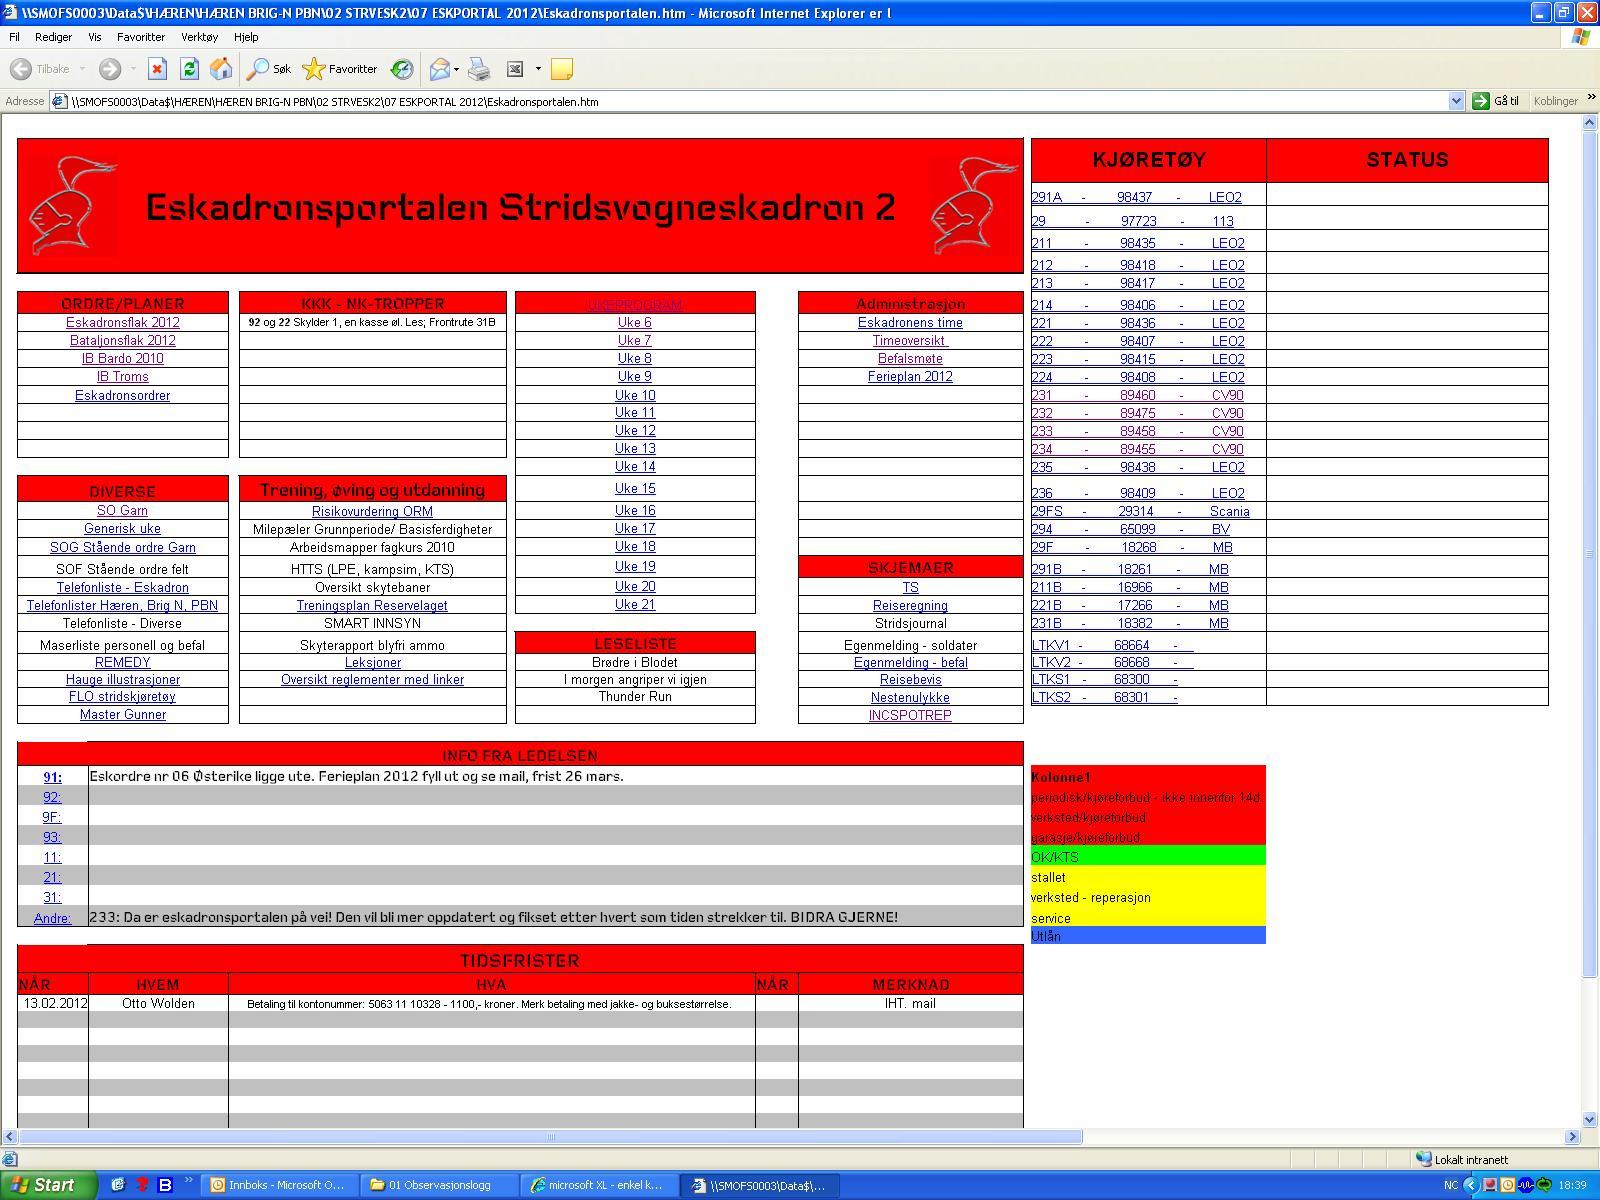Open the Risikovurdering ORM link
This screenshot has width=1600, height=1200.
pos(372,511)
